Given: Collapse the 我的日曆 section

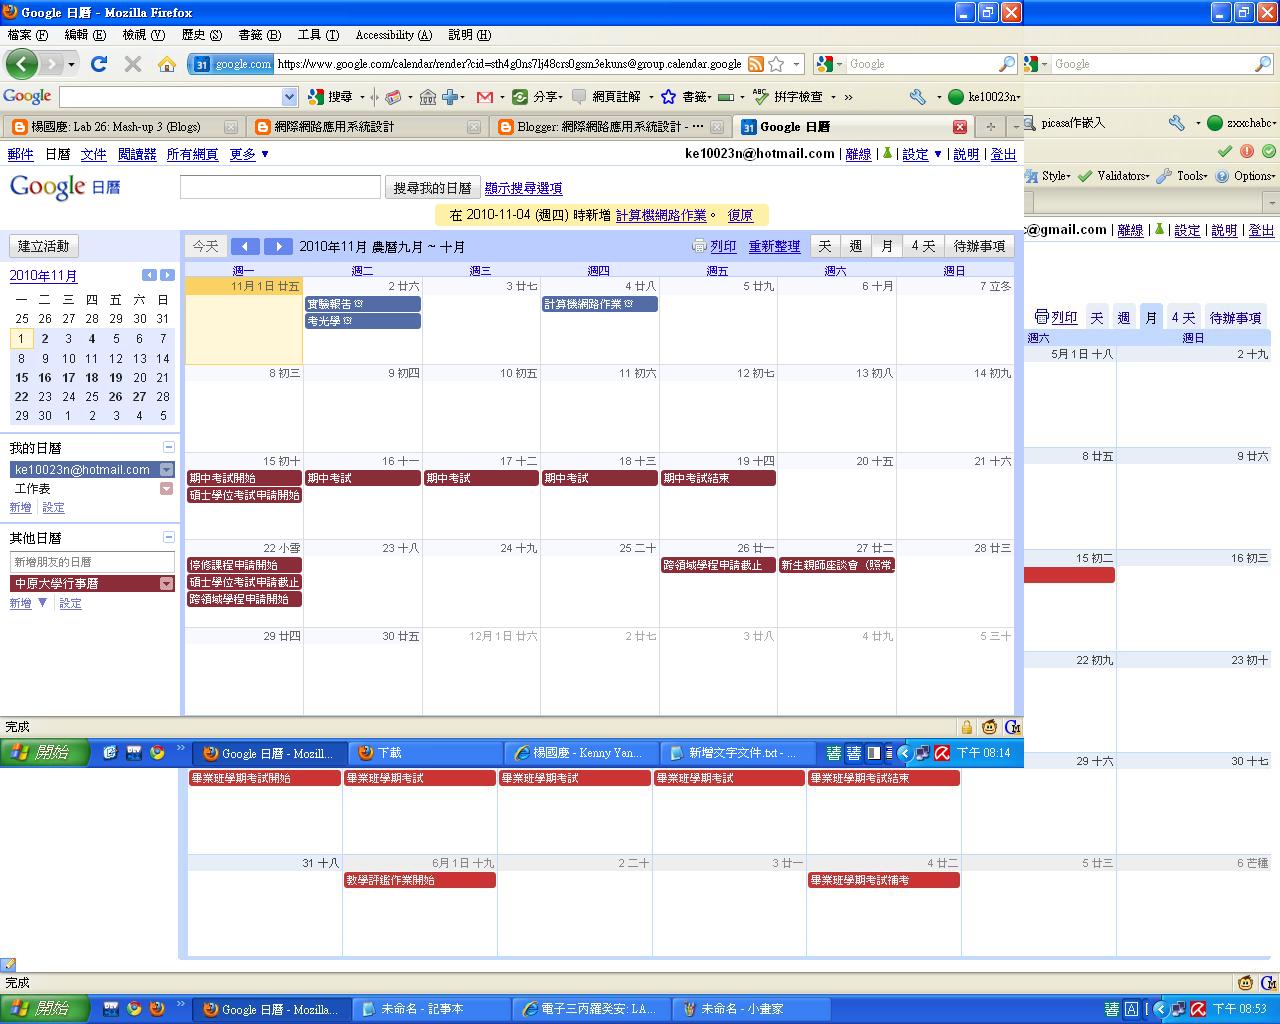Looking at the screenshot, I should click(x=168, y=448).
